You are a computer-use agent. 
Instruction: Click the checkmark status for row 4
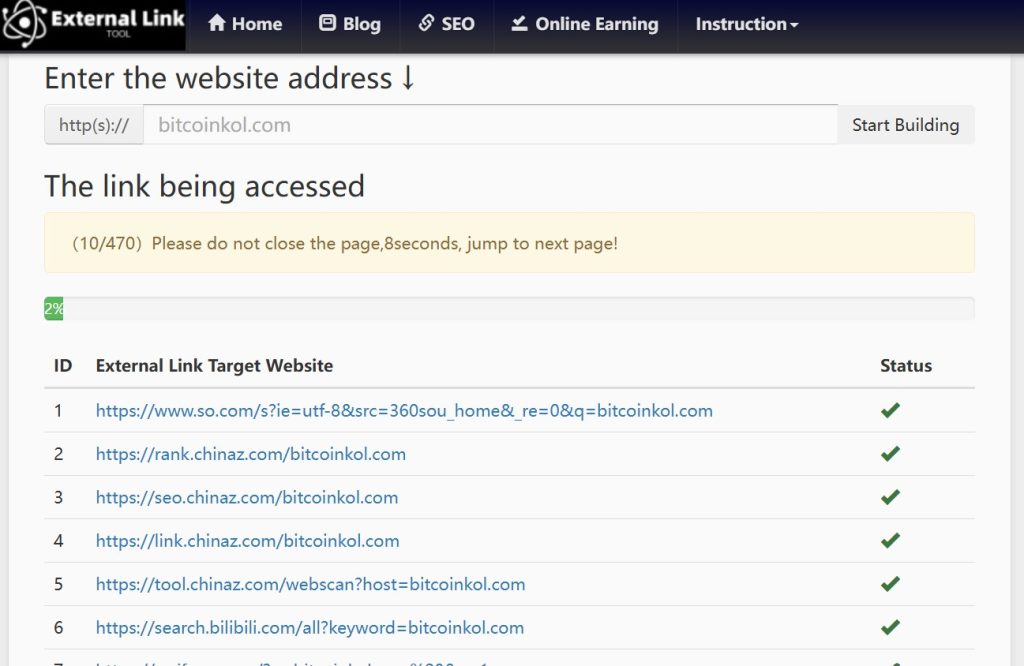pyautogui.click(x=890, y=541)
